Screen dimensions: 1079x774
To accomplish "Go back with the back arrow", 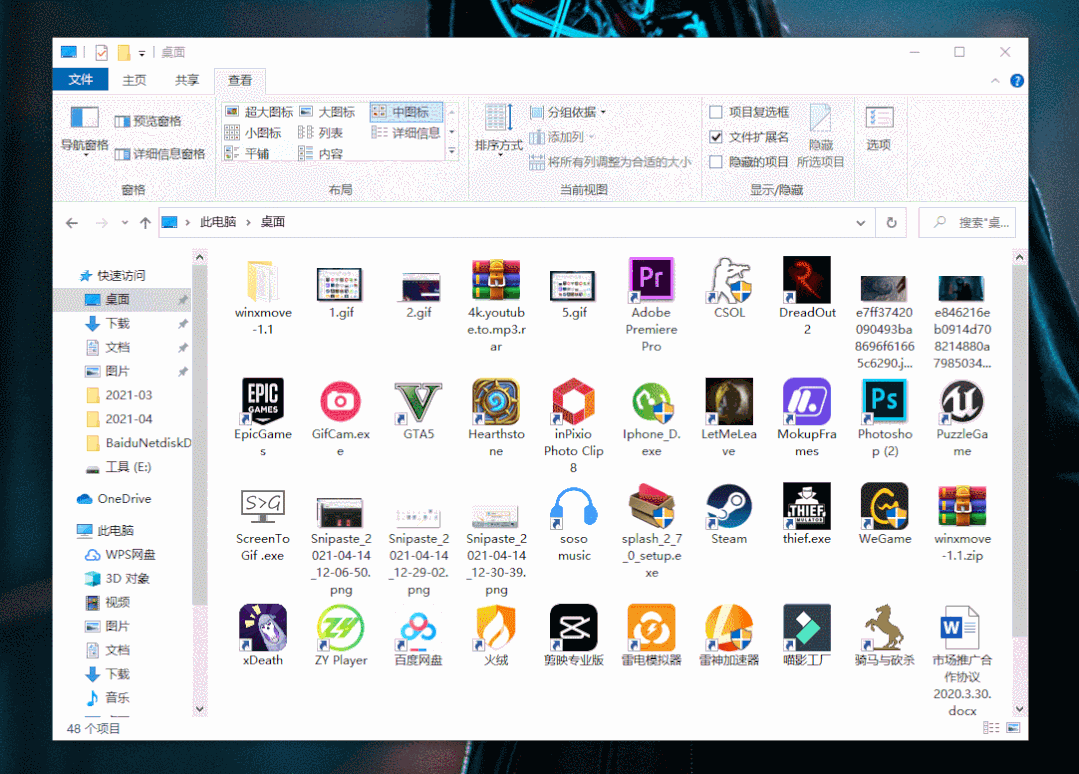I will click(72, 222).
